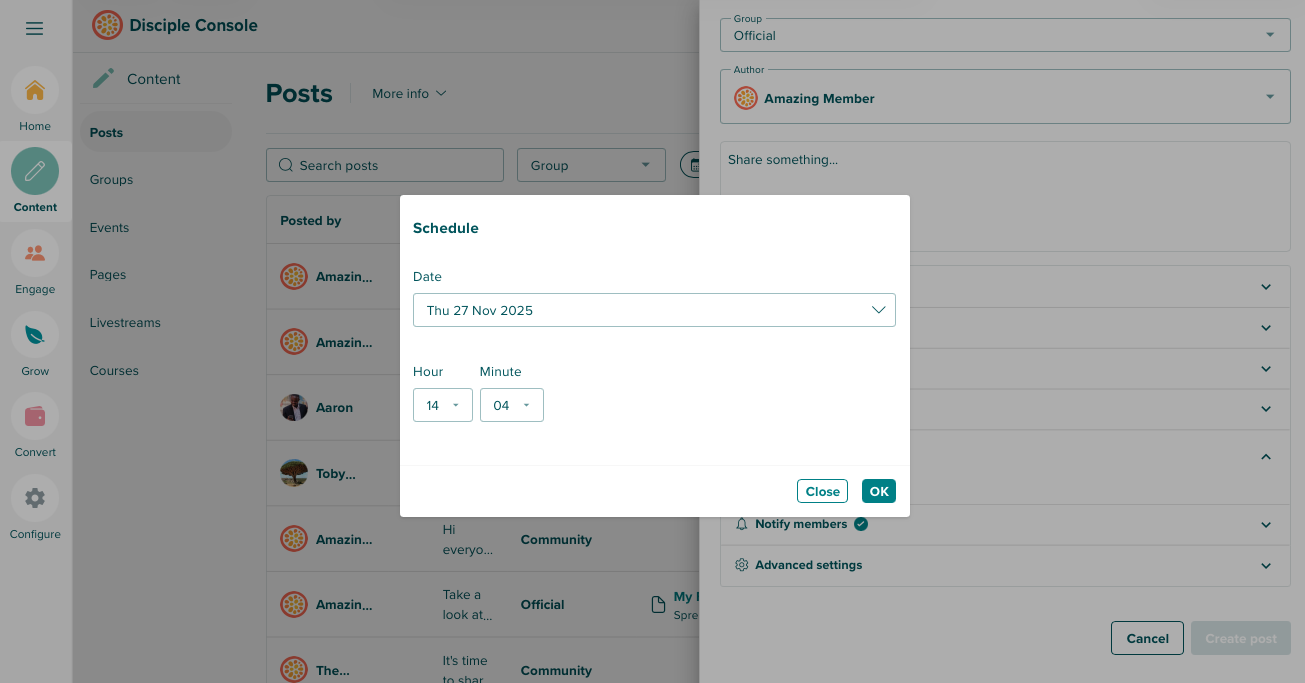Screen dimensions: 1305x683
Task: Open Configure gear icon
Action: pos(35,498)
